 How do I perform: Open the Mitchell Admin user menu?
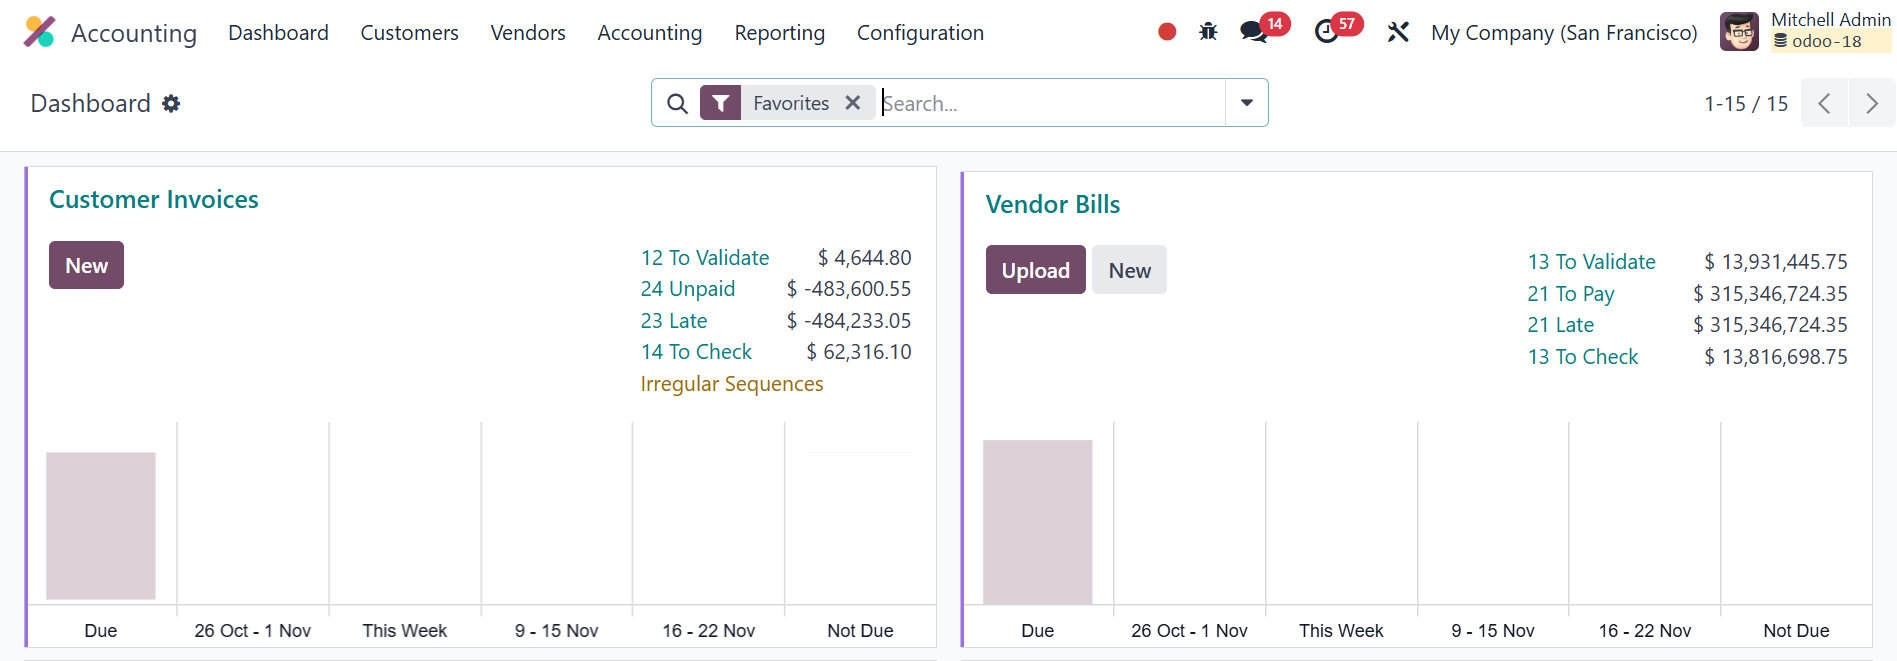coord(1805,32)
